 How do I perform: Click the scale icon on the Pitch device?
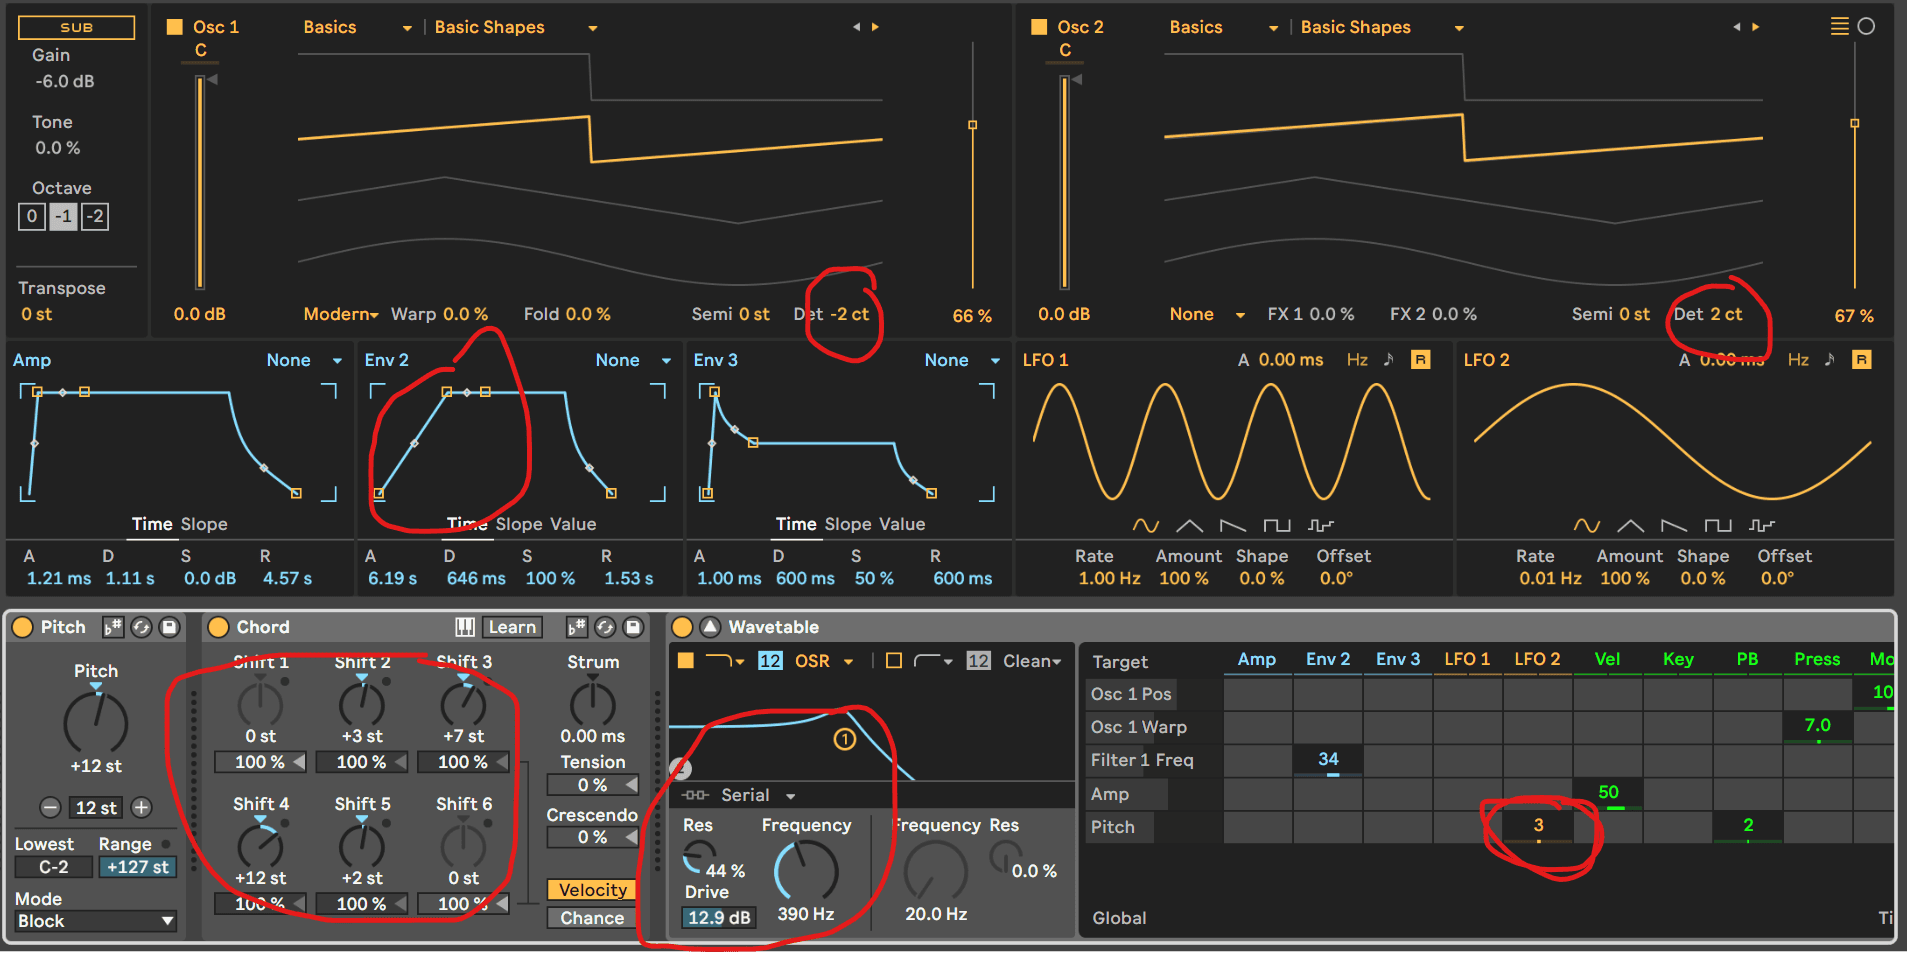click(112, 627)
